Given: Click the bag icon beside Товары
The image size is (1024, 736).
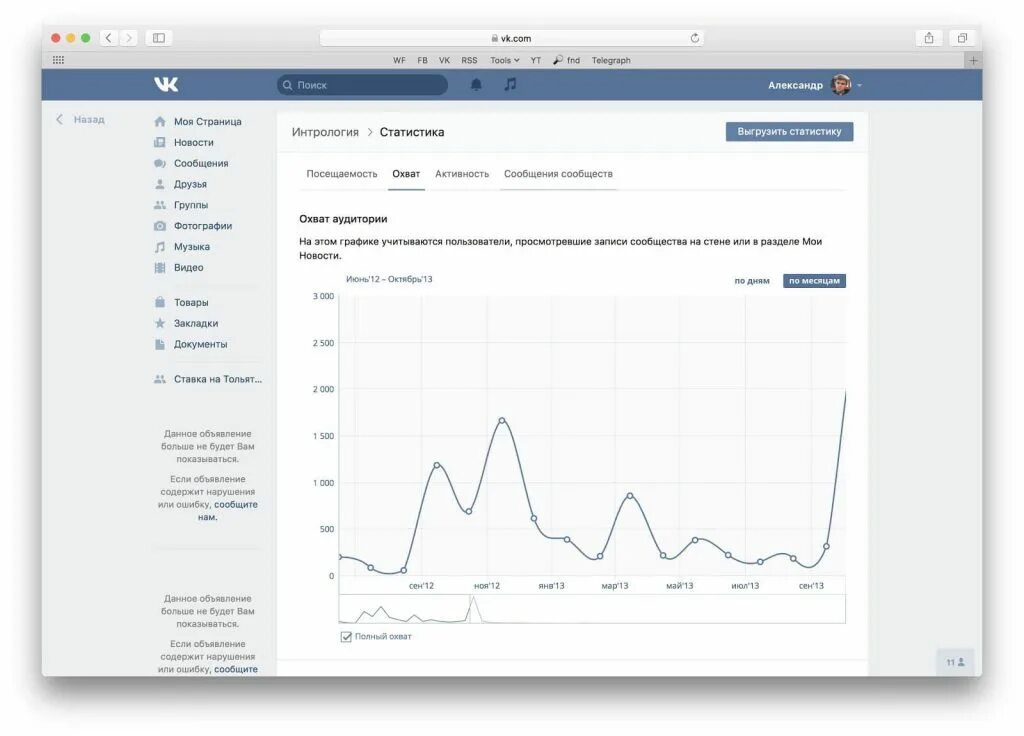Looking at the screenshot, I should (x=159, y=302).
